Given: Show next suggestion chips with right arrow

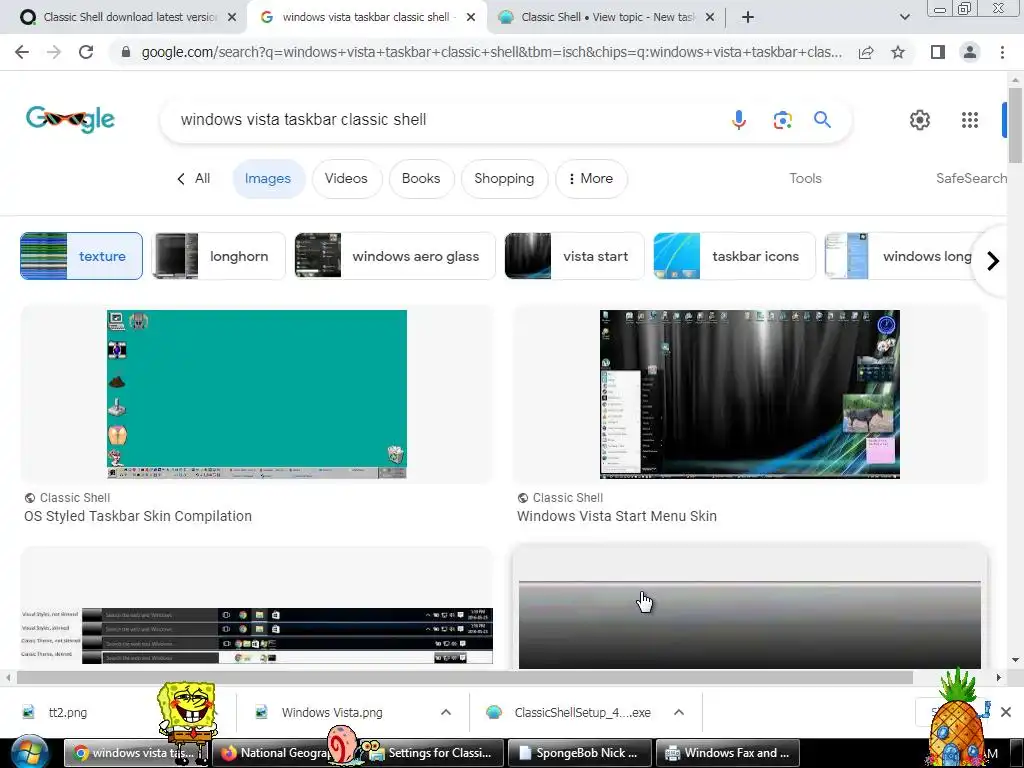Looking at the screenshot, I should coord(993,261).
